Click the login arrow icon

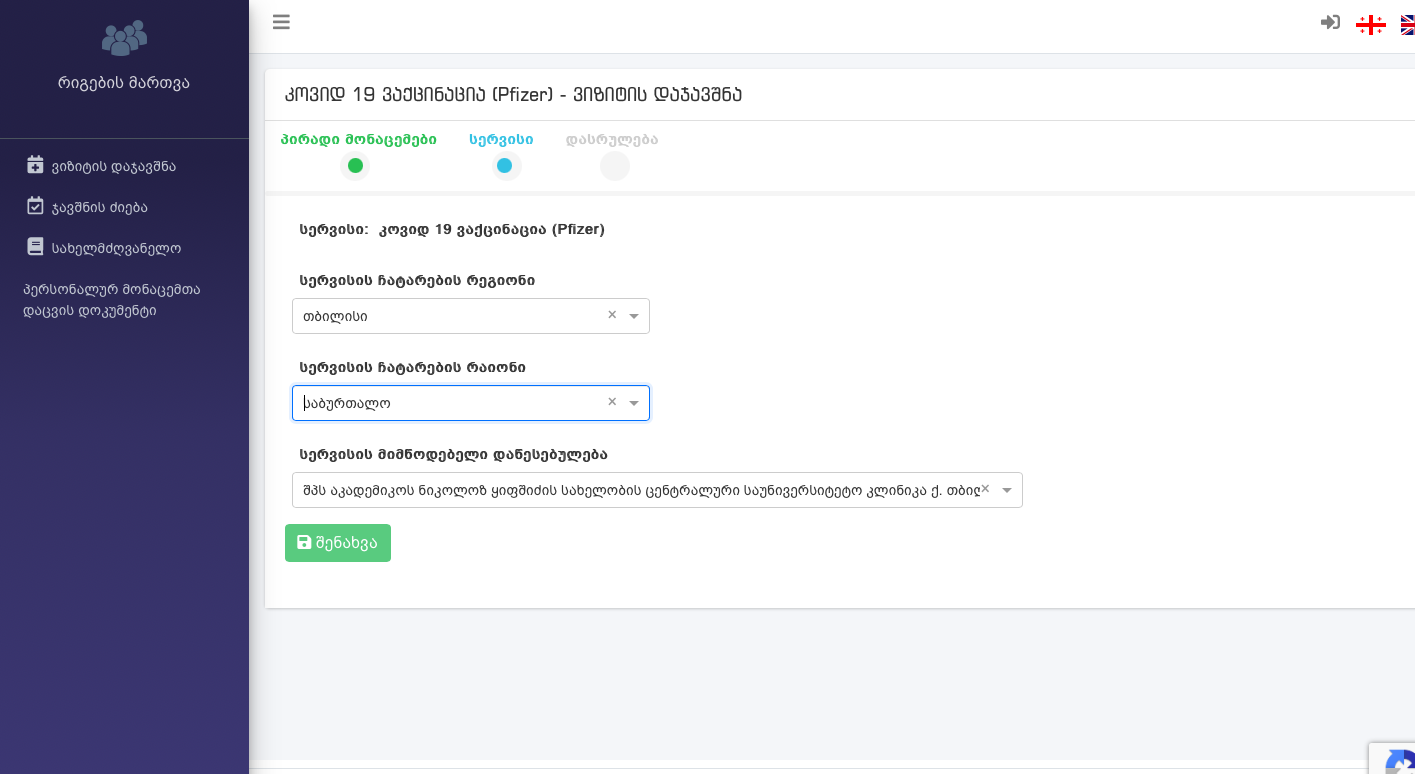tap(1330, 22)
